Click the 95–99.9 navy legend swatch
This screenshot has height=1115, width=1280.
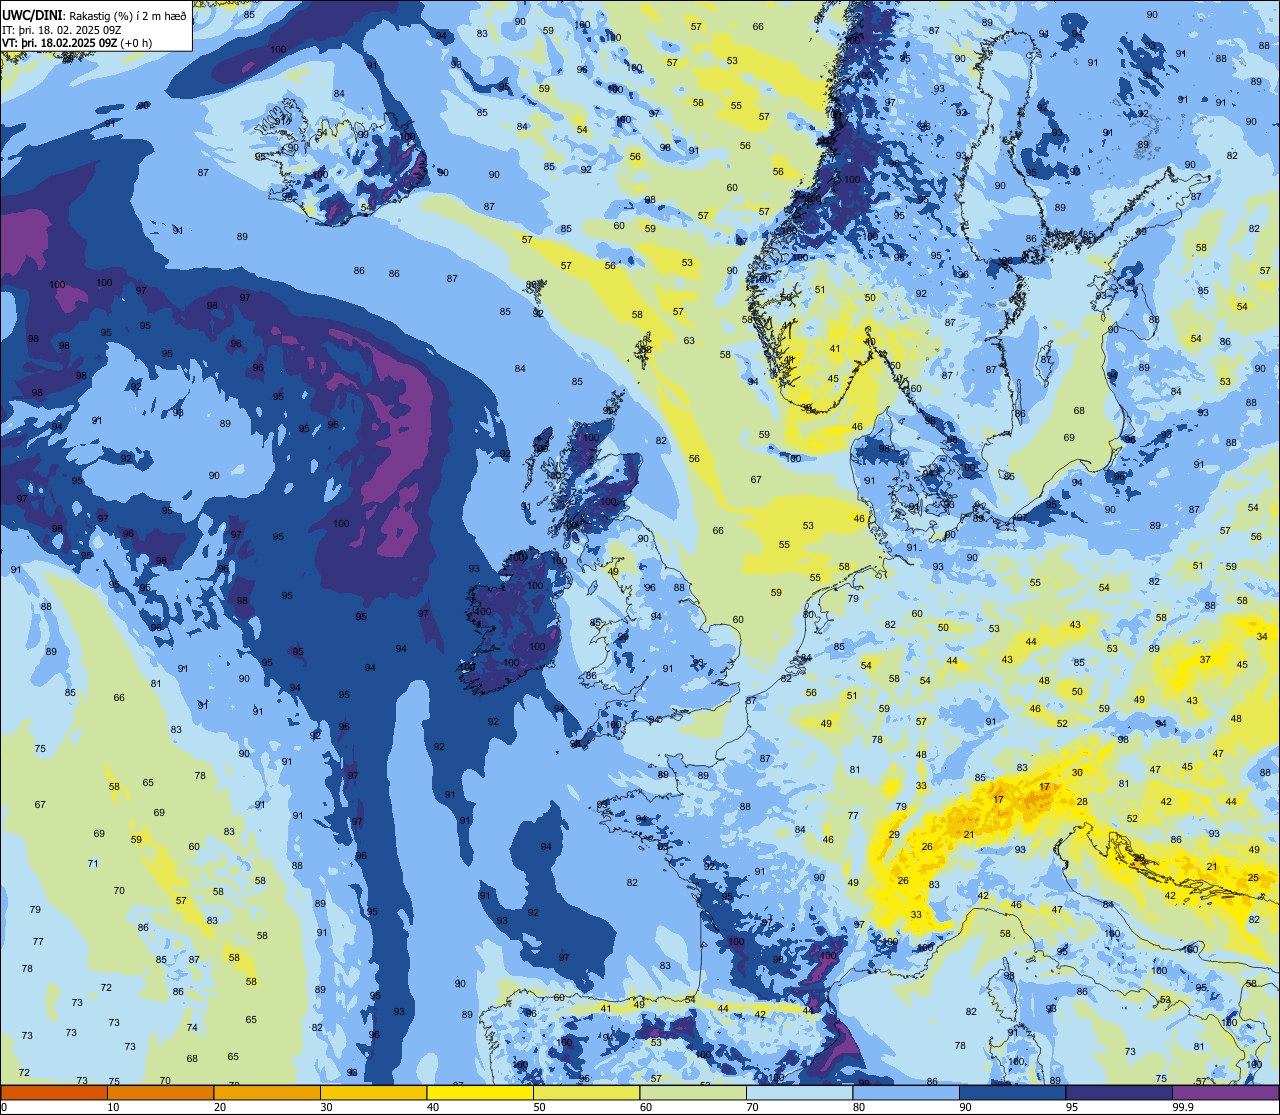click(x=1119, y=1093)
